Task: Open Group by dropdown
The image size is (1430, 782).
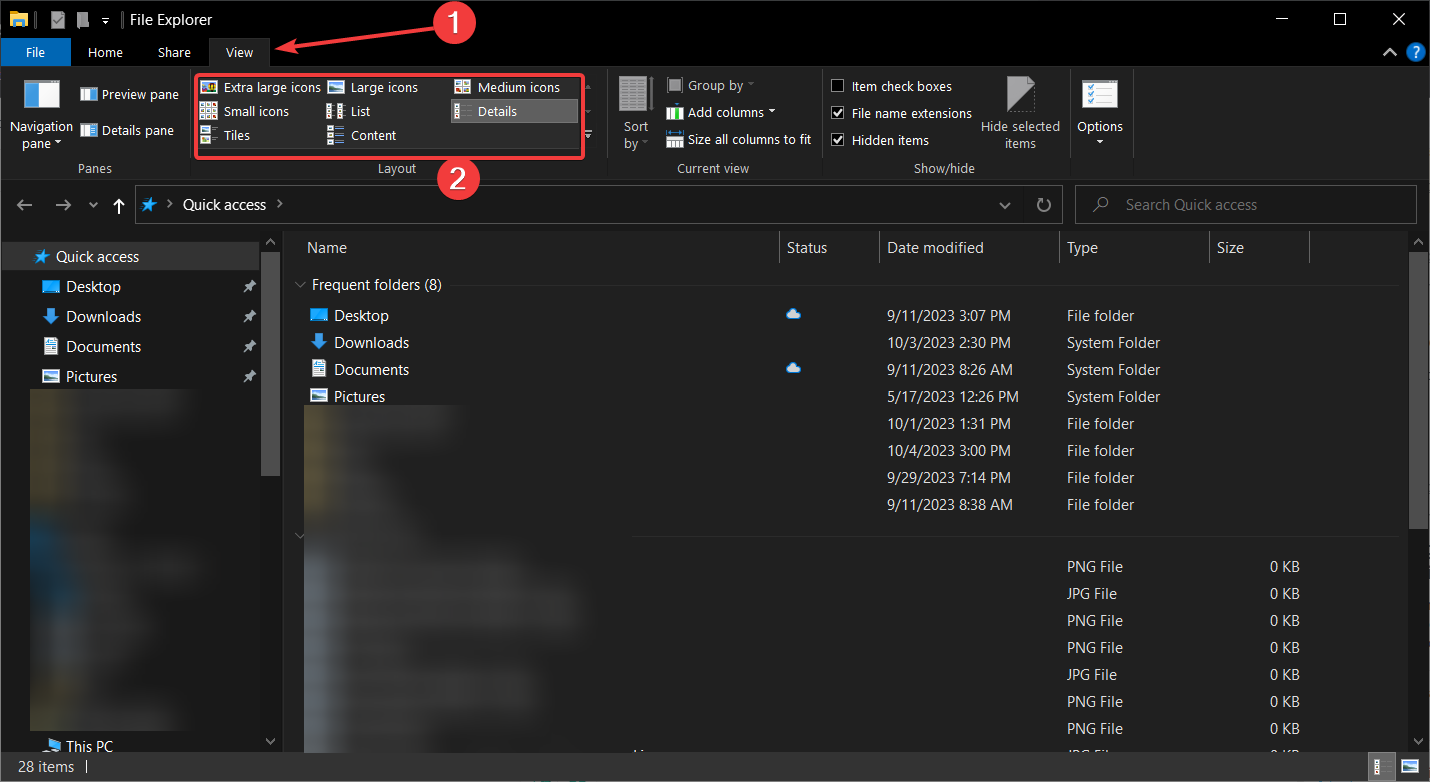Action: coord(711,86)
